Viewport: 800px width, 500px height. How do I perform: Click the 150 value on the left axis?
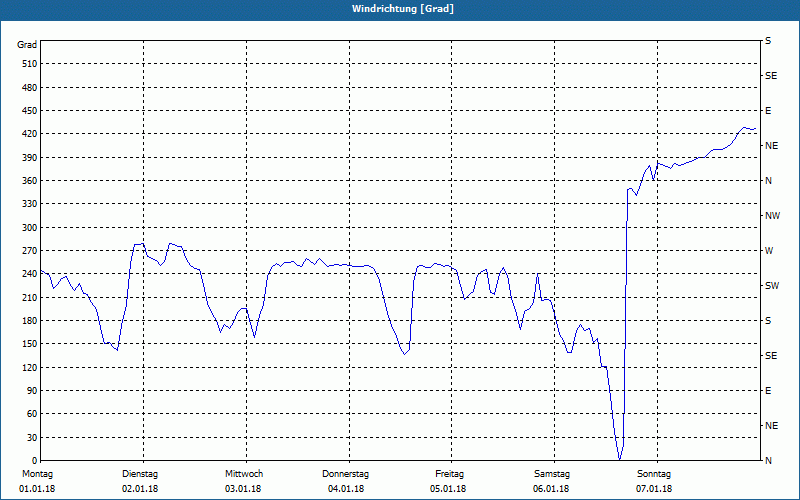tap(29, 344)
